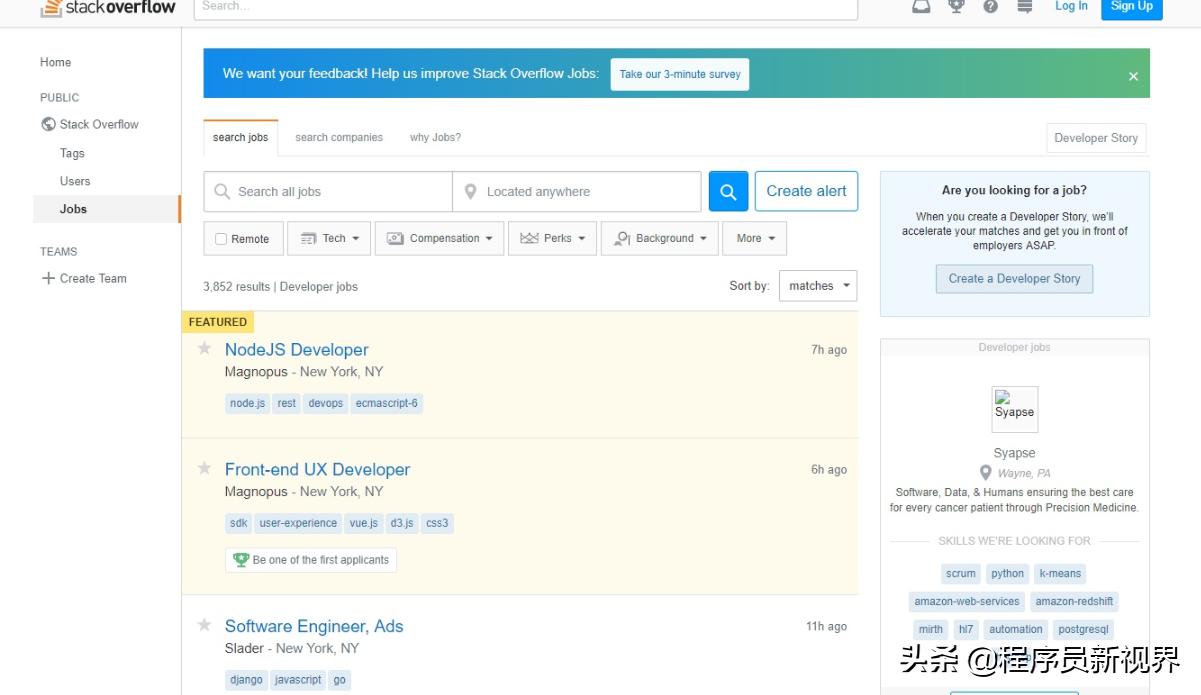Switch to the search companies tab
The width and height of the screenshot is (1201, 695).
click(x=339, y=138)
